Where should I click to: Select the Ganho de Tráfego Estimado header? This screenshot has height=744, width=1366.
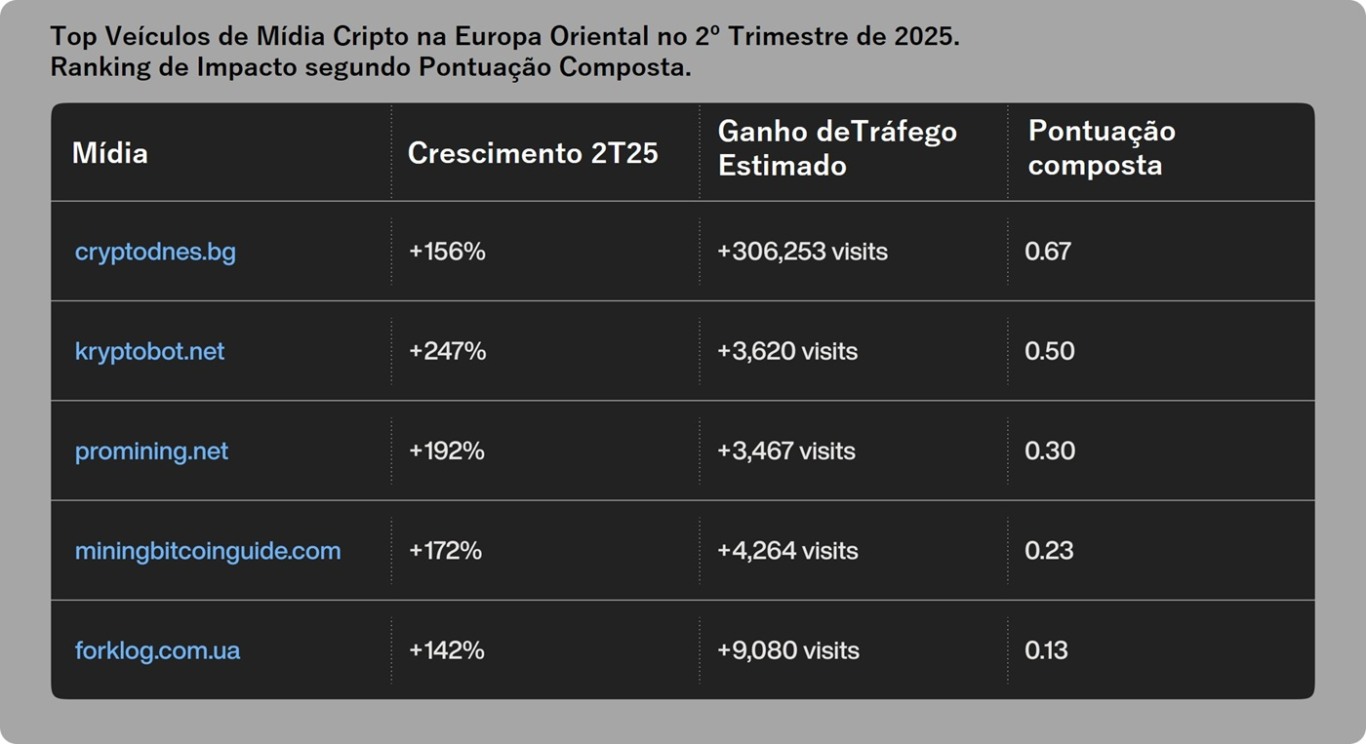click(x=837, y=148)
